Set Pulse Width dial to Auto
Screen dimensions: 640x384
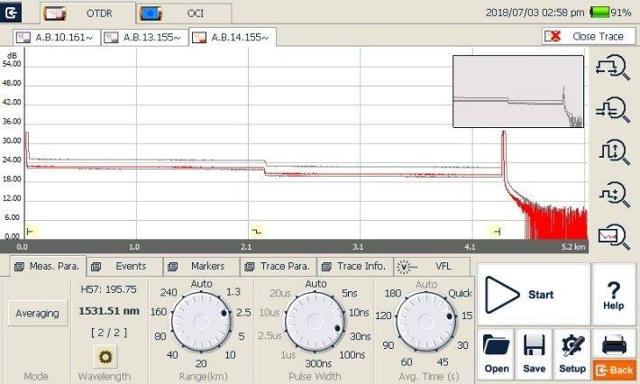pyautogui.click(x=316, y=284)
